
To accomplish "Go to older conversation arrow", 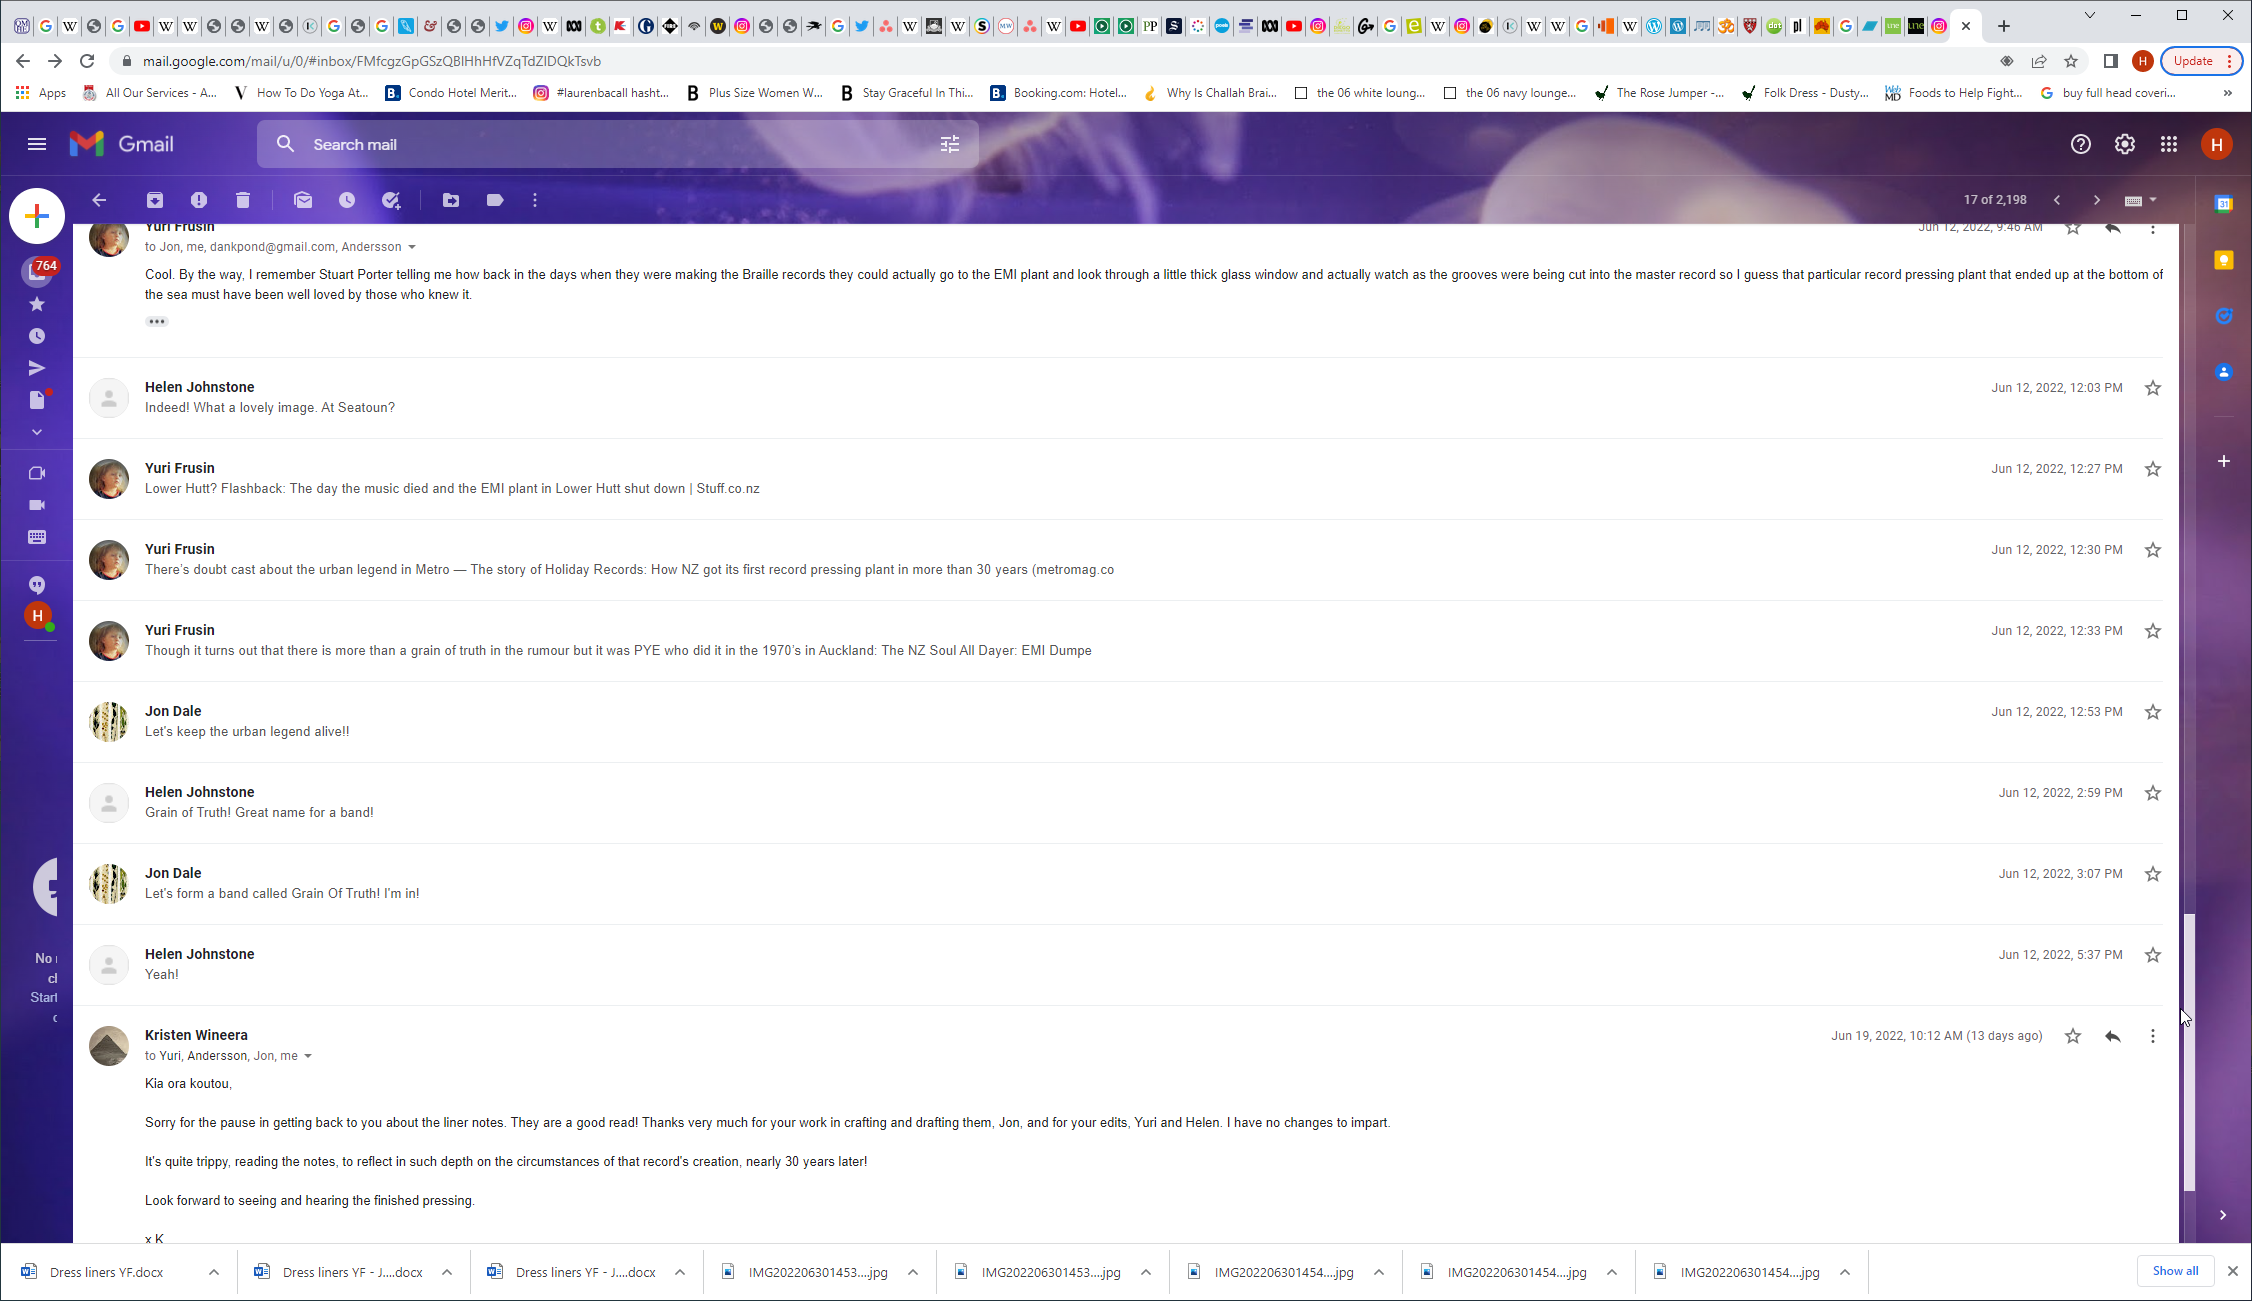I will [x=2097, y=200].
